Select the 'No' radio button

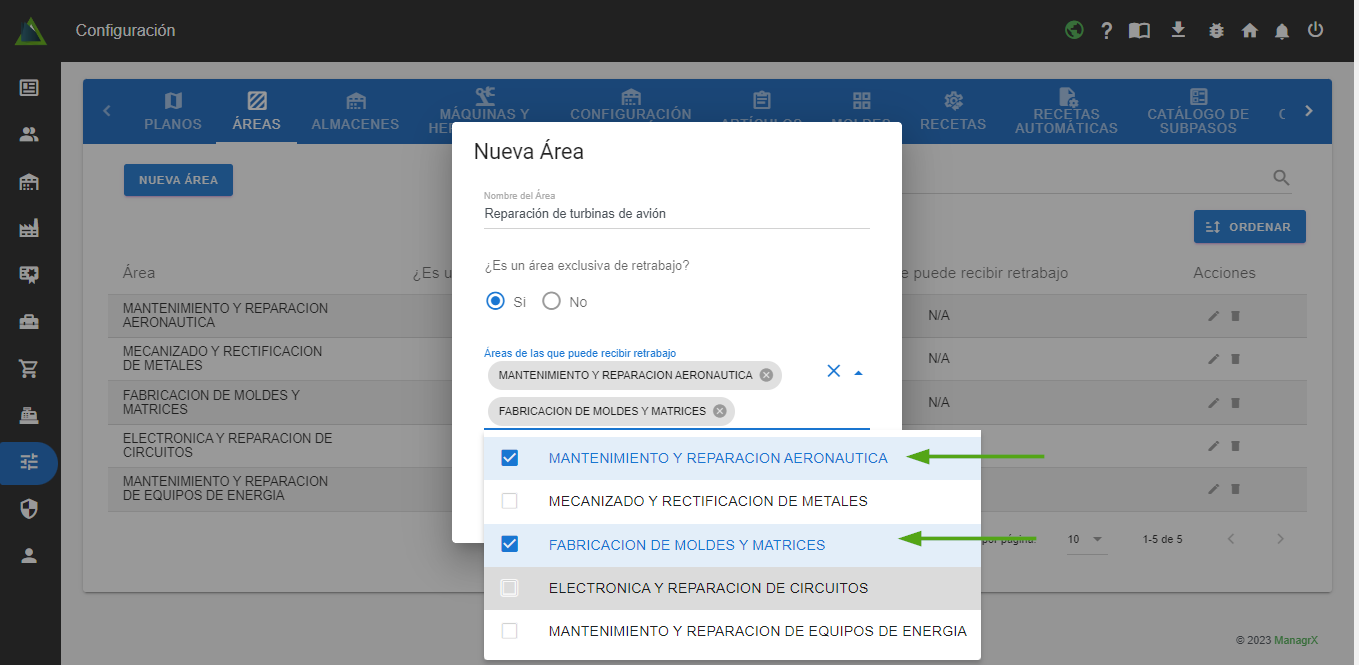(x=552, y=301)
